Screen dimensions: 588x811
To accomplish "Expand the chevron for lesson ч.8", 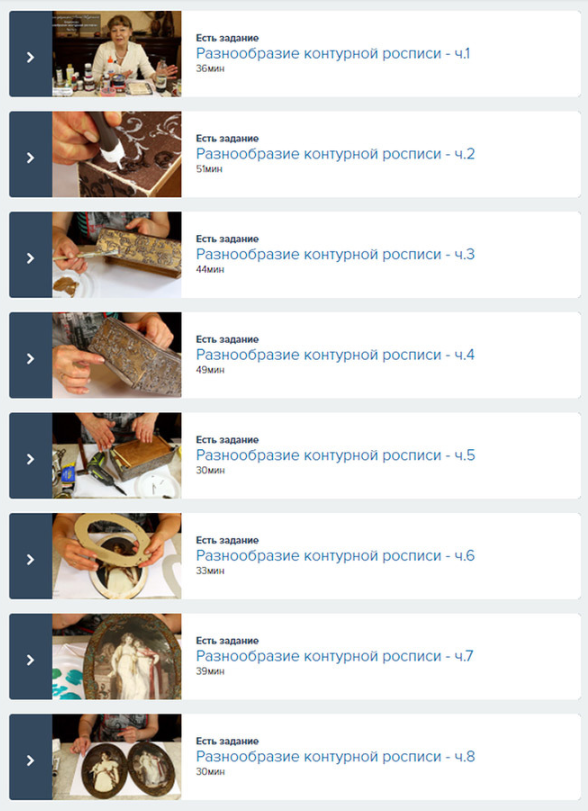I will [x=31, y=760].
